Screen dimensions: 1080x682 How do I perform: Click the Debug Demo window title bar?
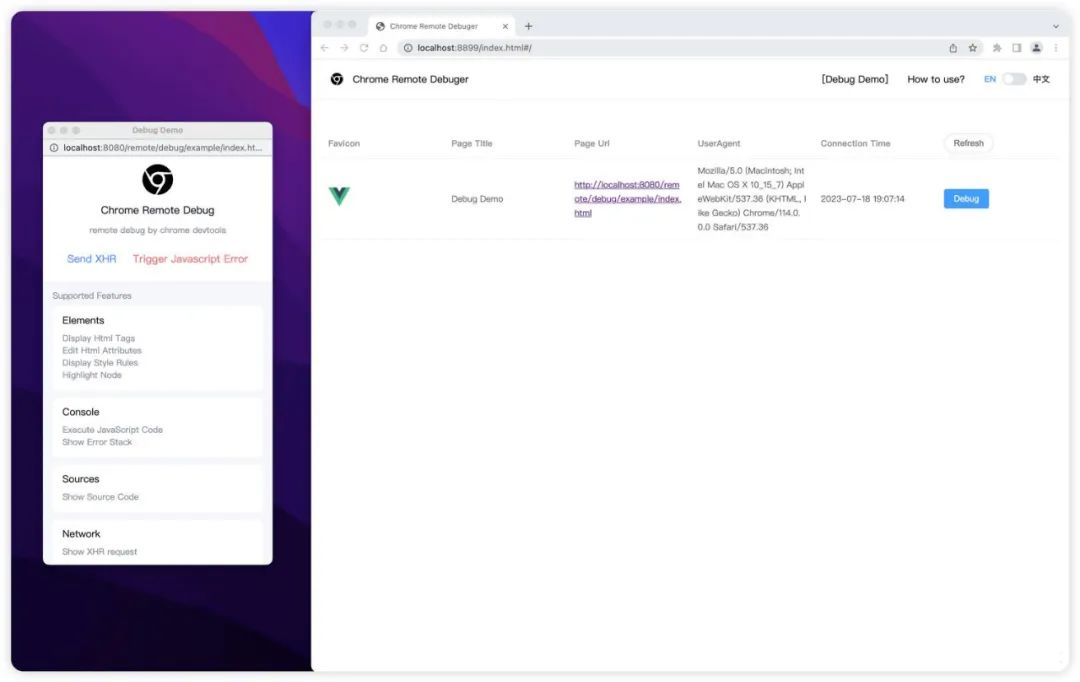pyautogui.click(x=158, y=130)
